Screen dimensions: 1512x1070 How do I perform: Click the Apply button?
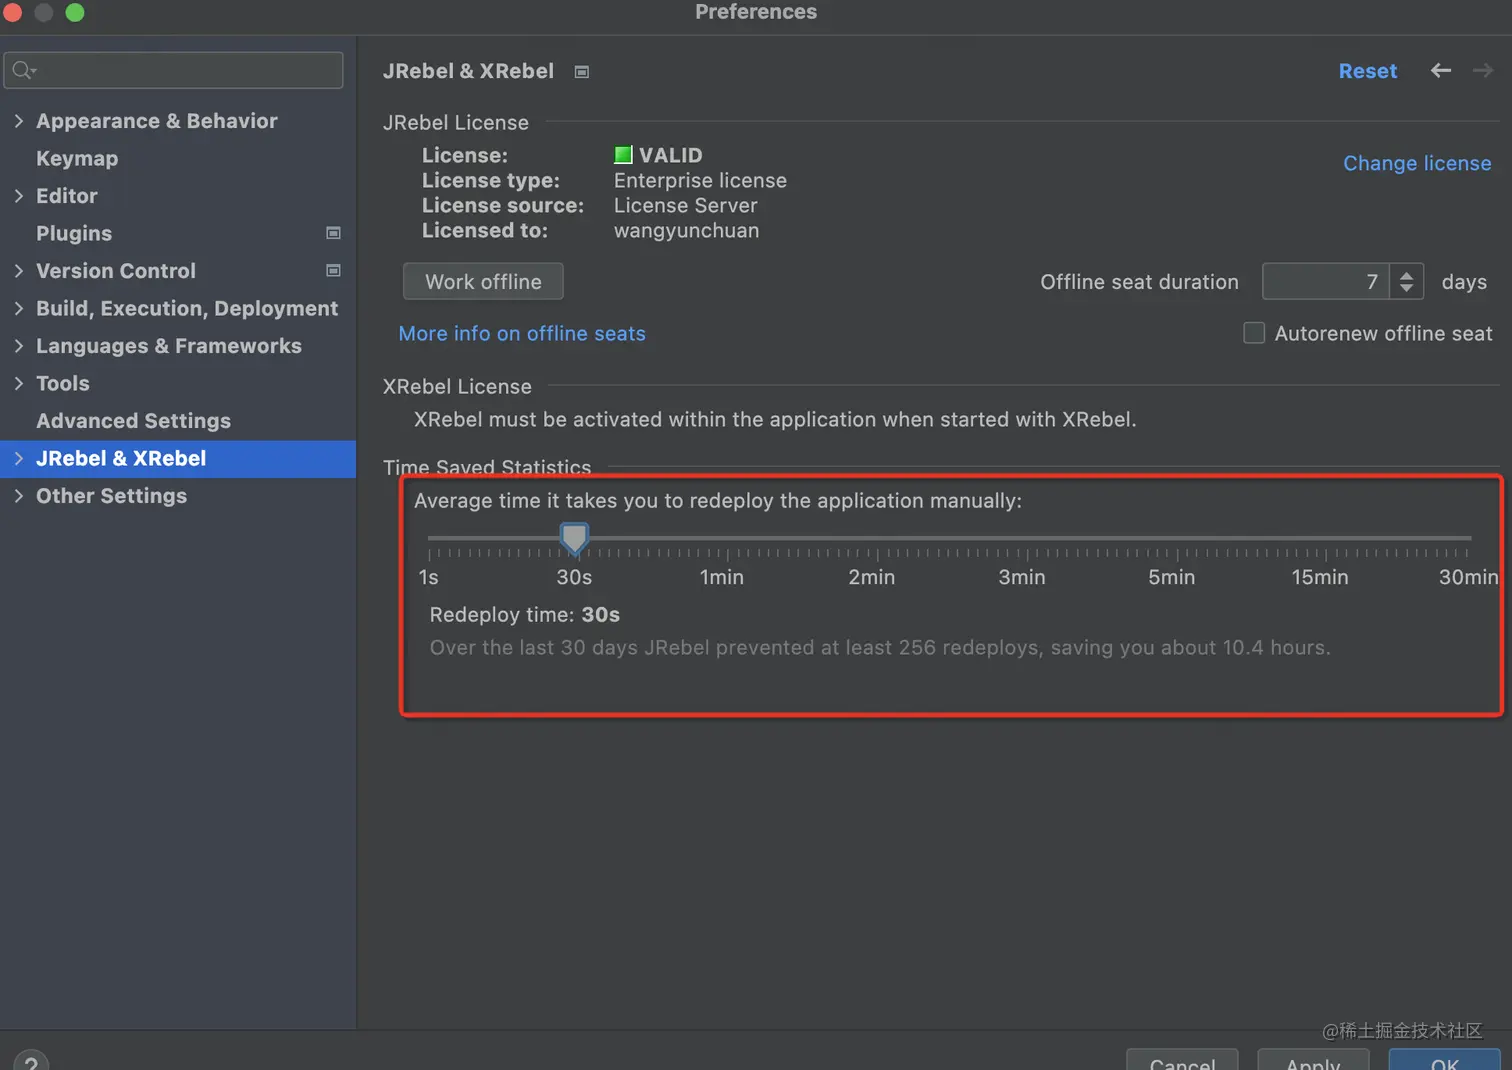pos(1313,1060)
